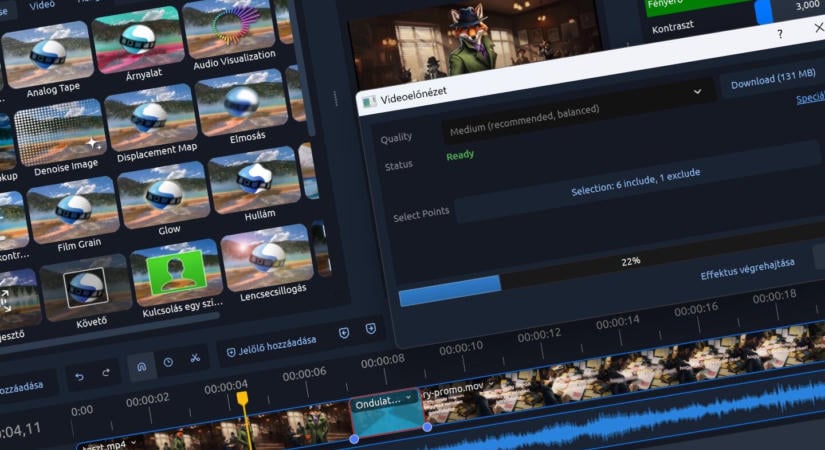This screenshot has width=825, height=450.
Task: Click the panel splitter dots handle
Action: pos(335,98)
